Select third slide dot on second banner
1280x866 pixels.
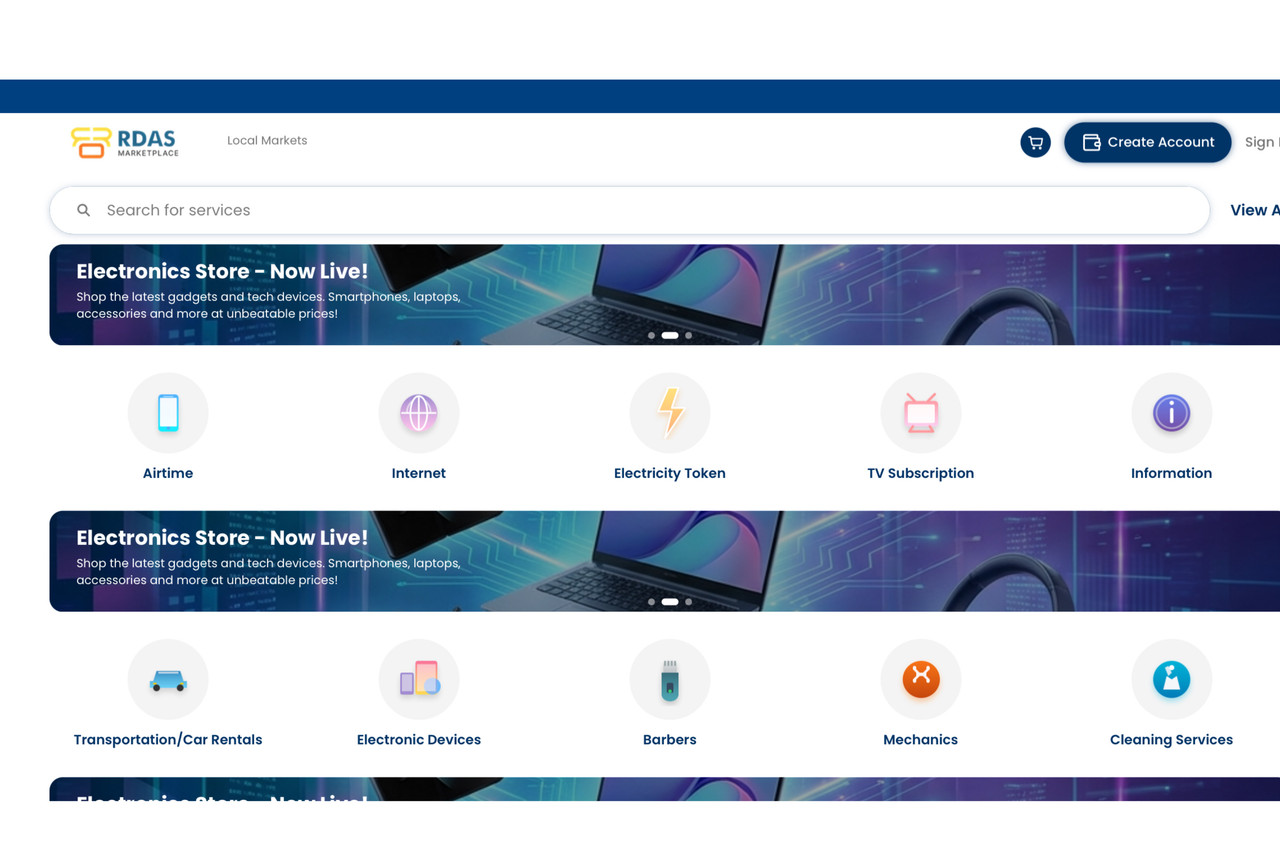tap(689, 602)
